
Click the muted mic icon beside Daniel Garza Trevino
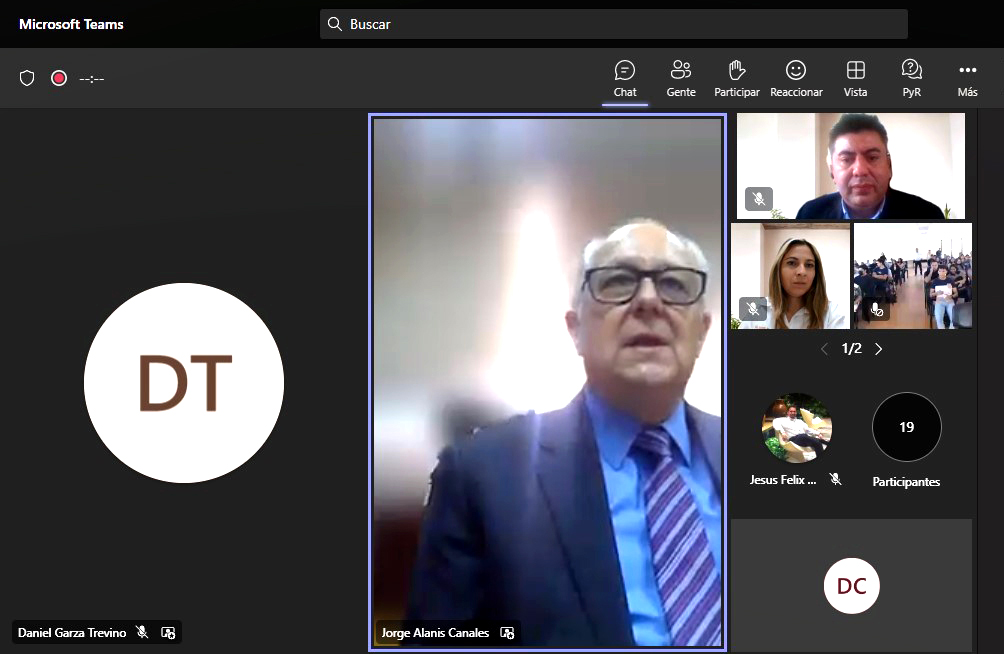[x=142, y=633]
